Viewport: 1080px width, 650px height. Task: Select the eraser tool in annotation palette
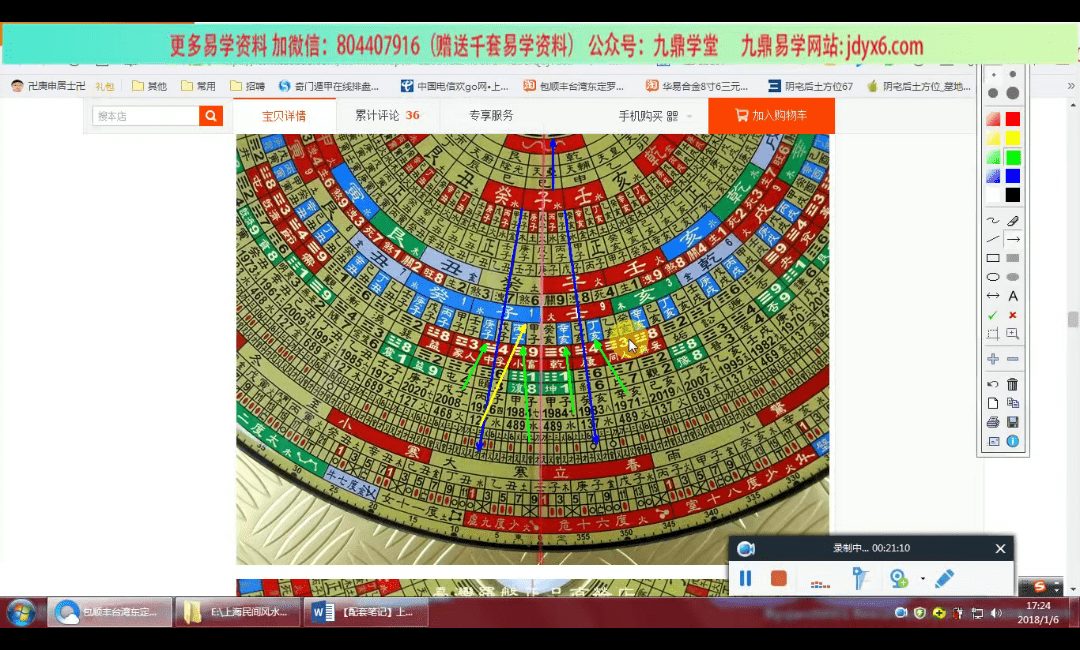pyautogui.click(x=1013, y=221)
